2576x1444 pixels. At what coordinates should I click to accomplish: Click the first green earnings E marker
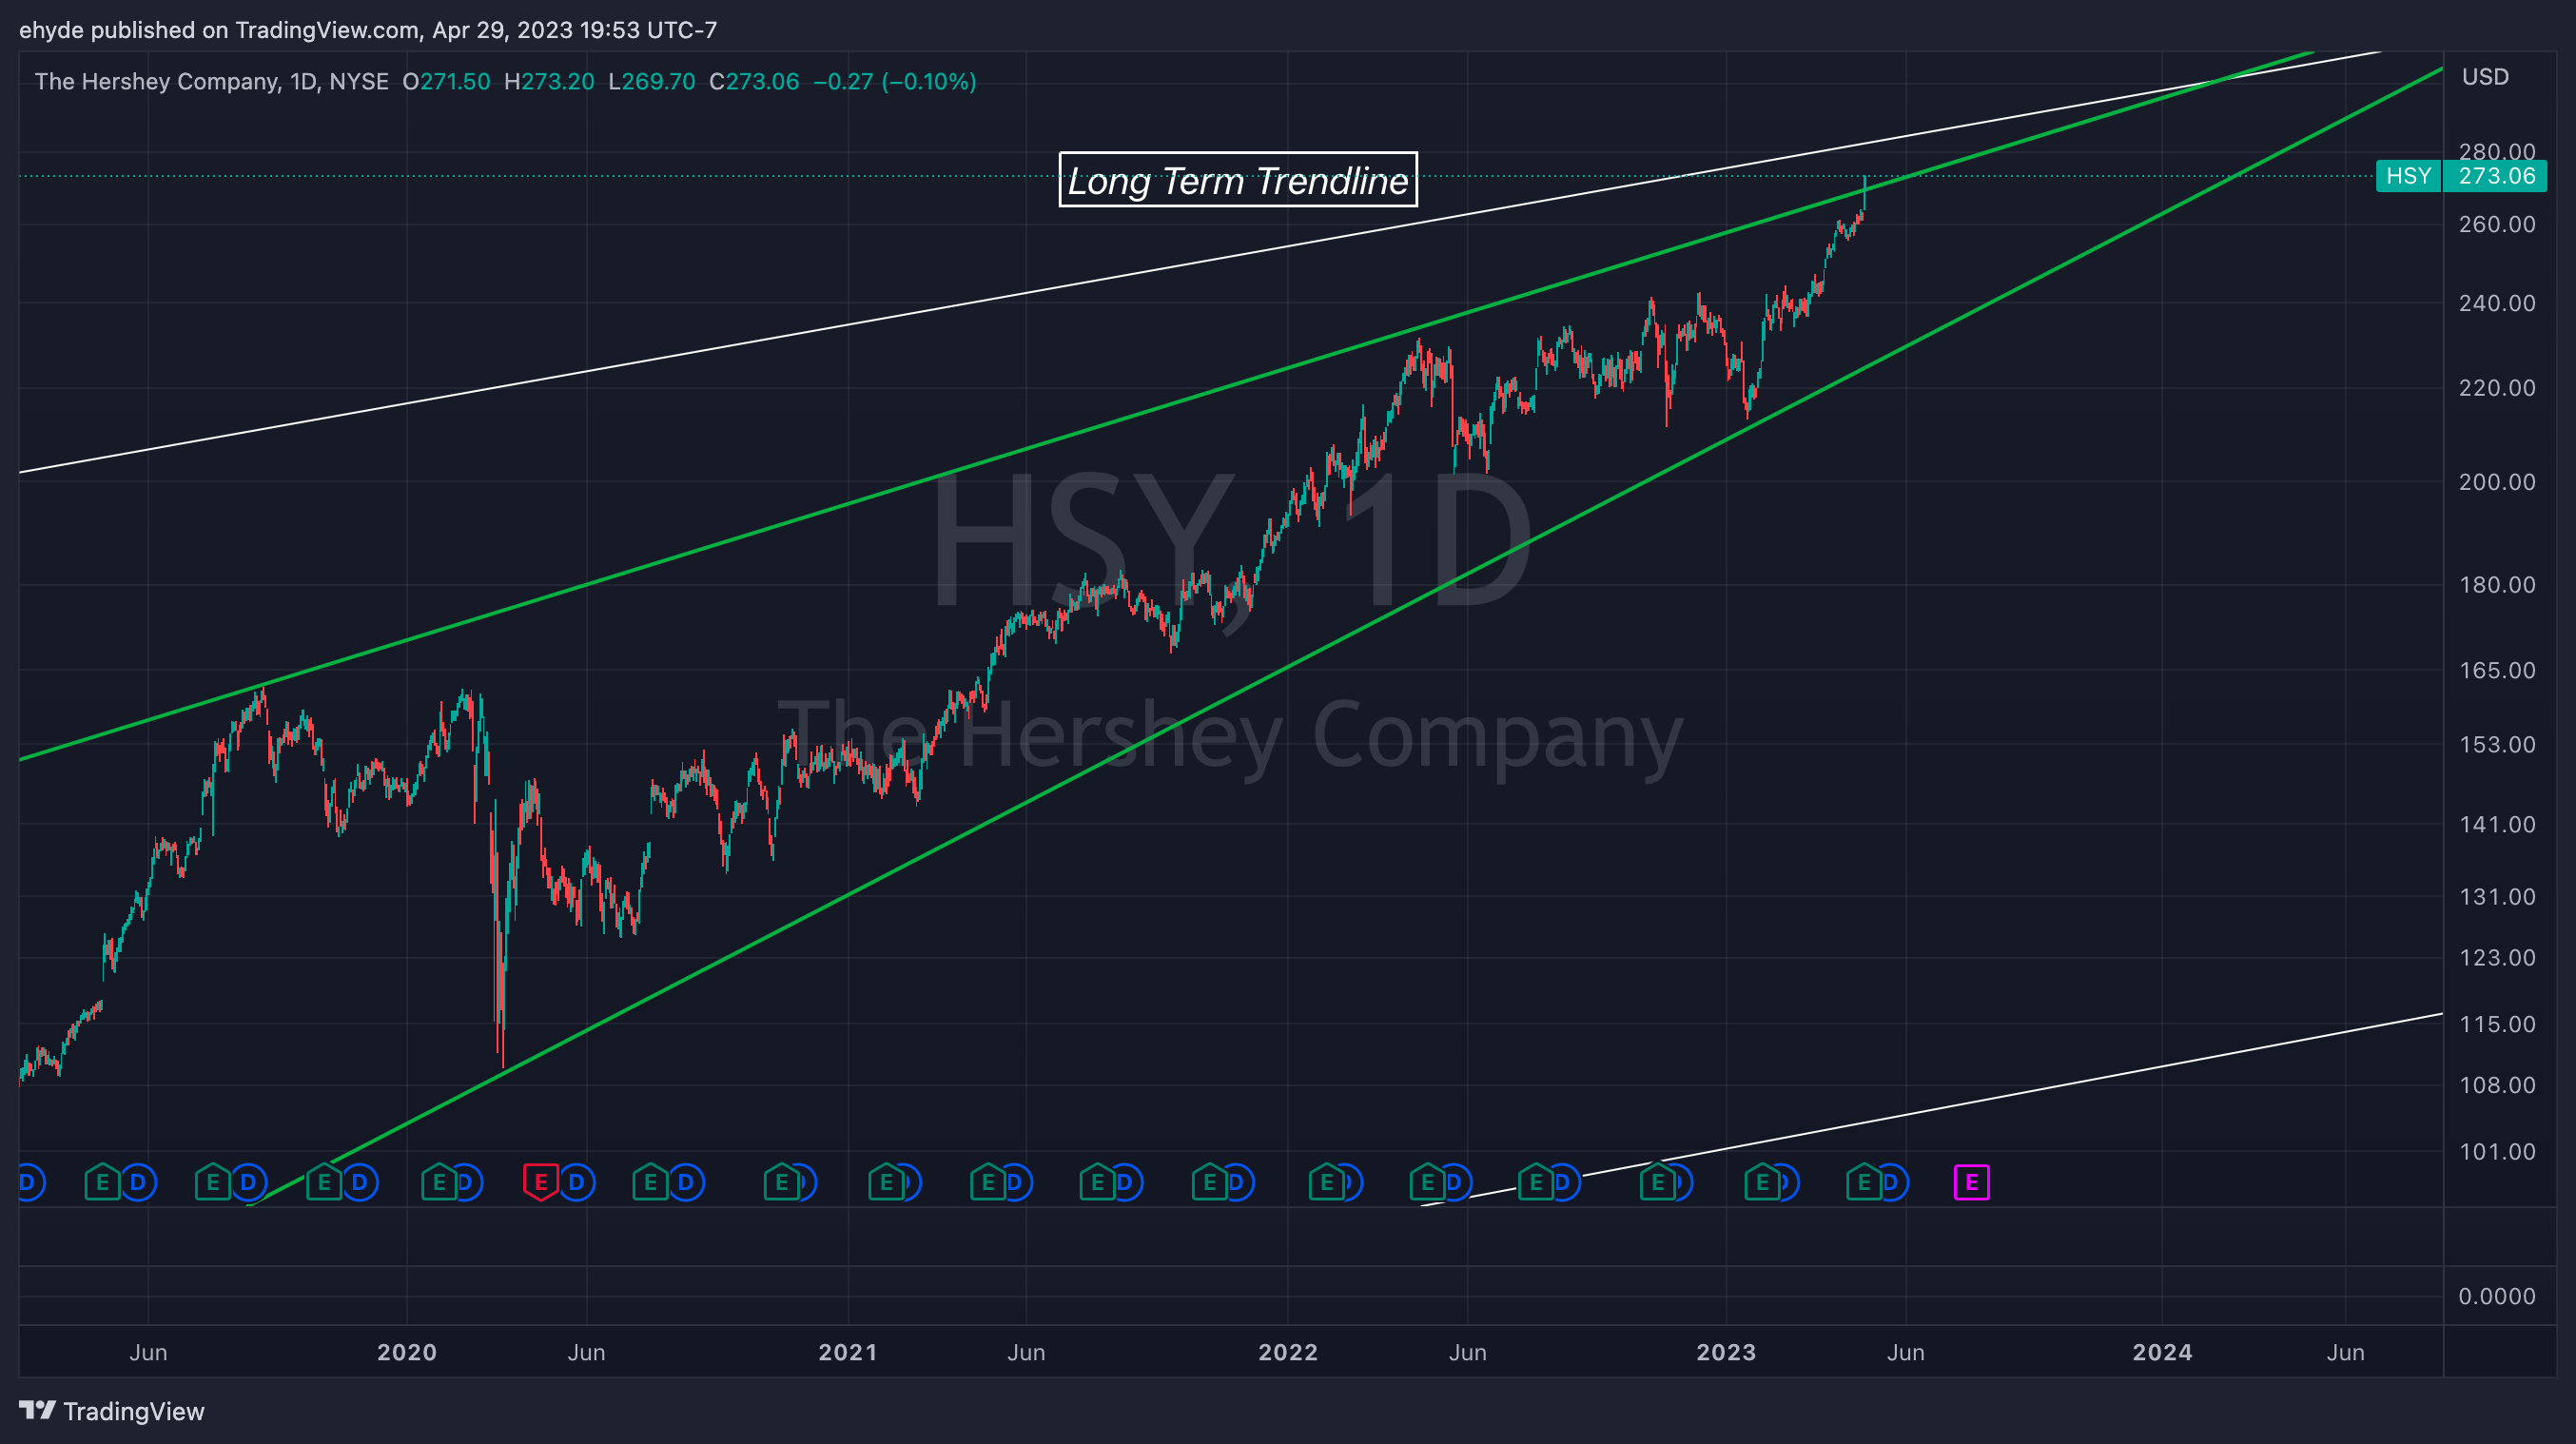tap(102, 1183)
